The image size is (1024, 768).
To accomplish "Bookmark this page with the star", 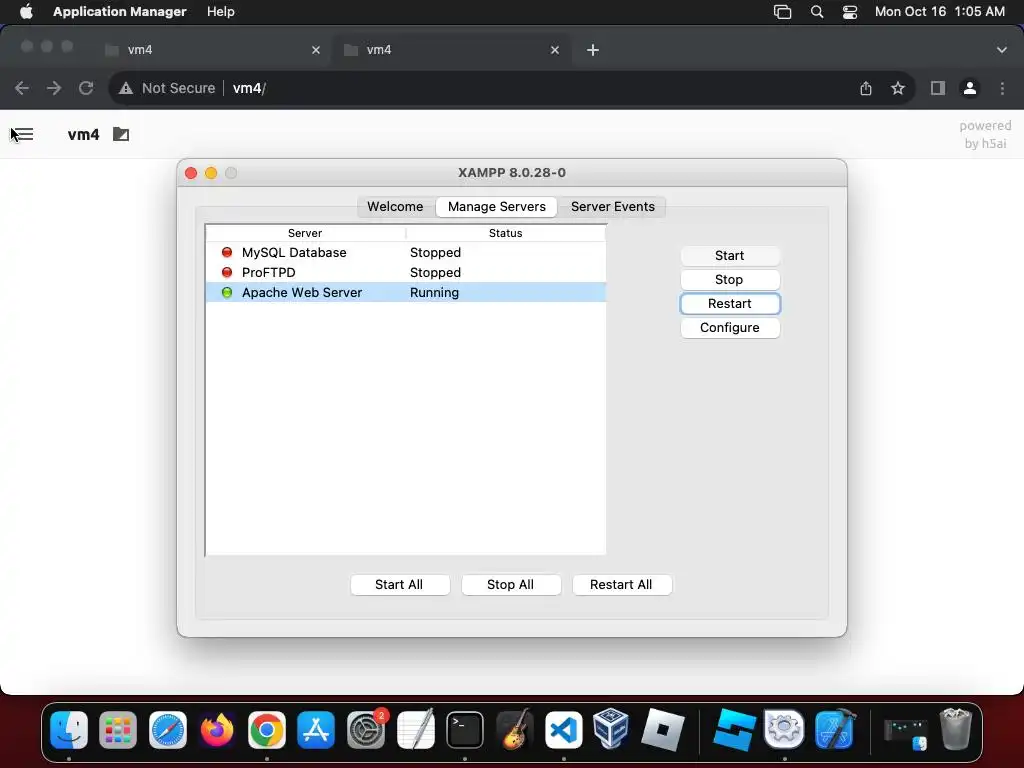I will click(898, 88).
